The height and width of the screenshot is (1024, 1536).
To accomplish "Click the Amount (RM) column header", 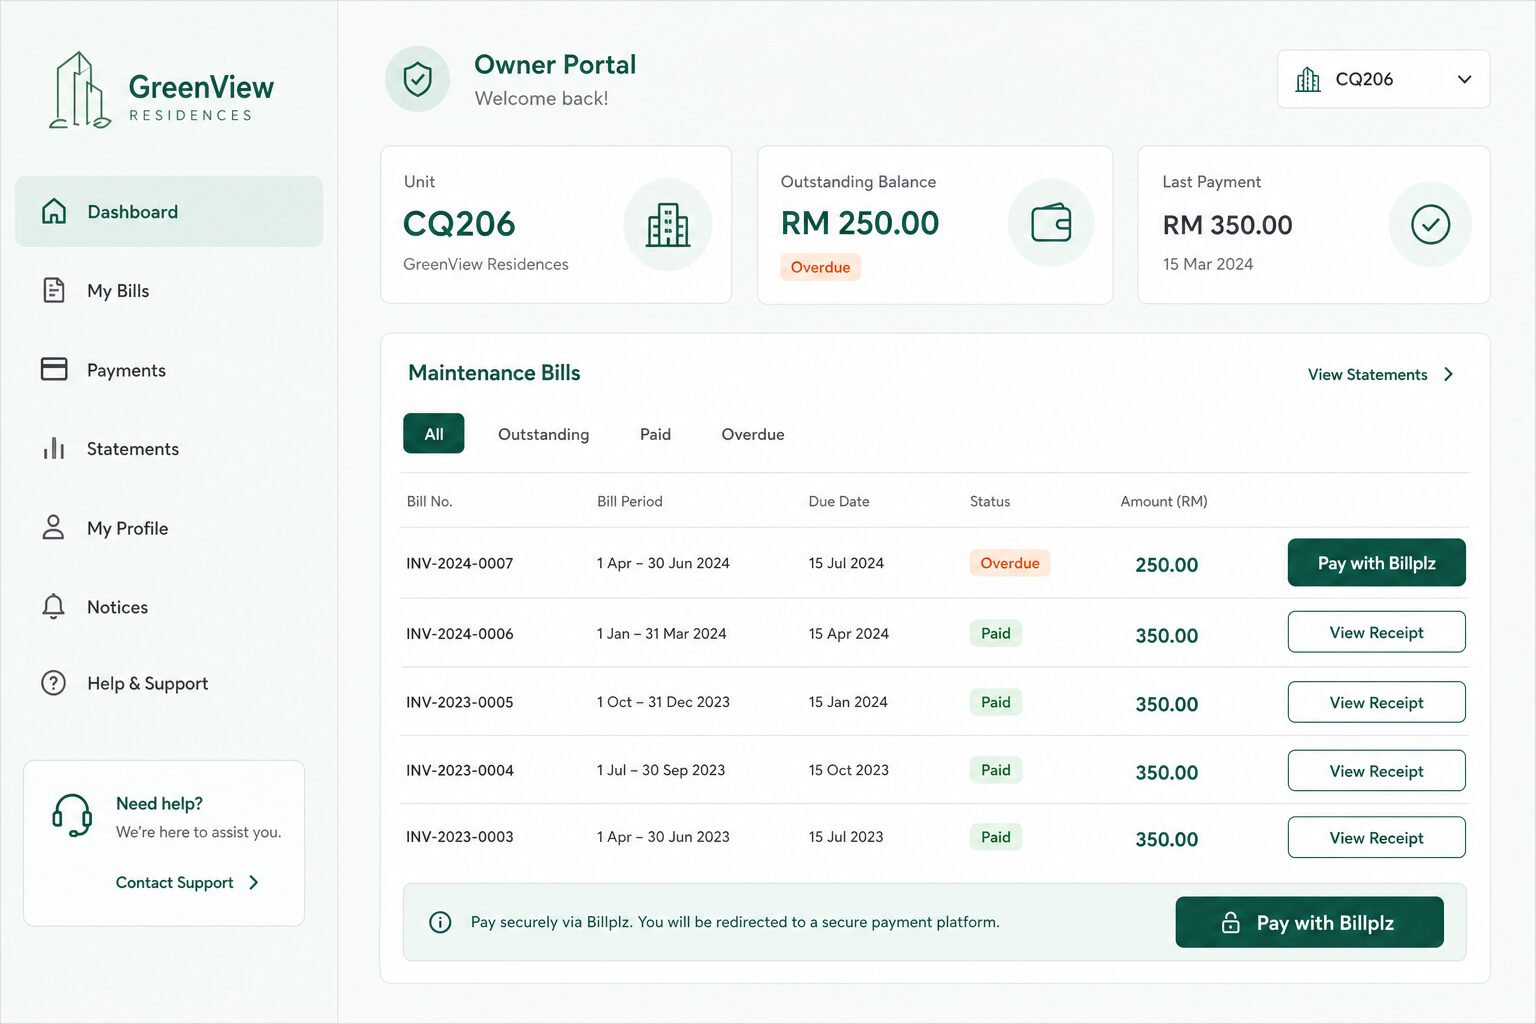I will (x=1163, y=501).
